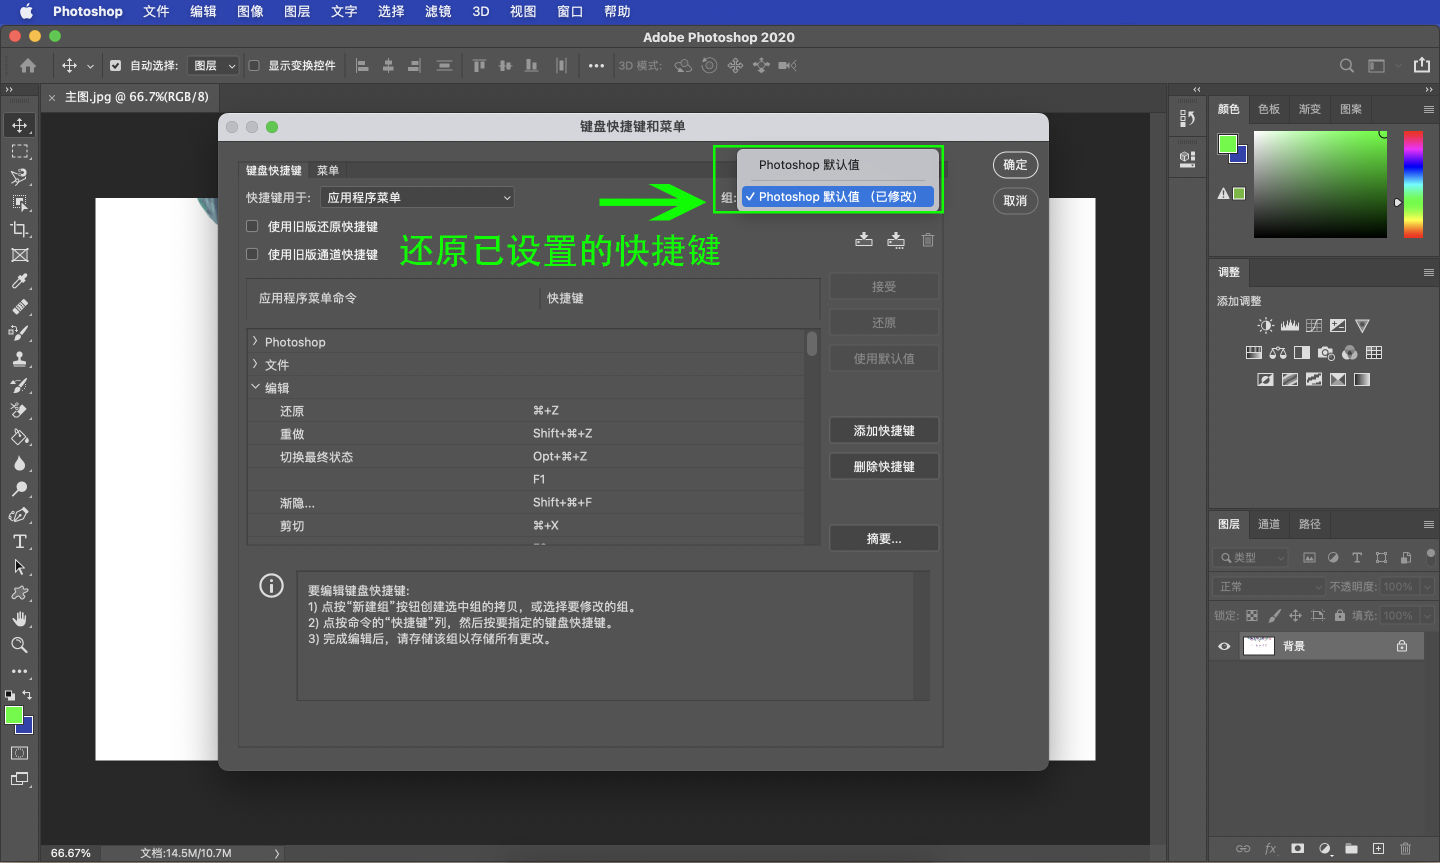The width and height of the screenshot is (1440, 863).
Task: Switch to the 菜单 tab in the dialog
Action: click(x=327, y=169)
